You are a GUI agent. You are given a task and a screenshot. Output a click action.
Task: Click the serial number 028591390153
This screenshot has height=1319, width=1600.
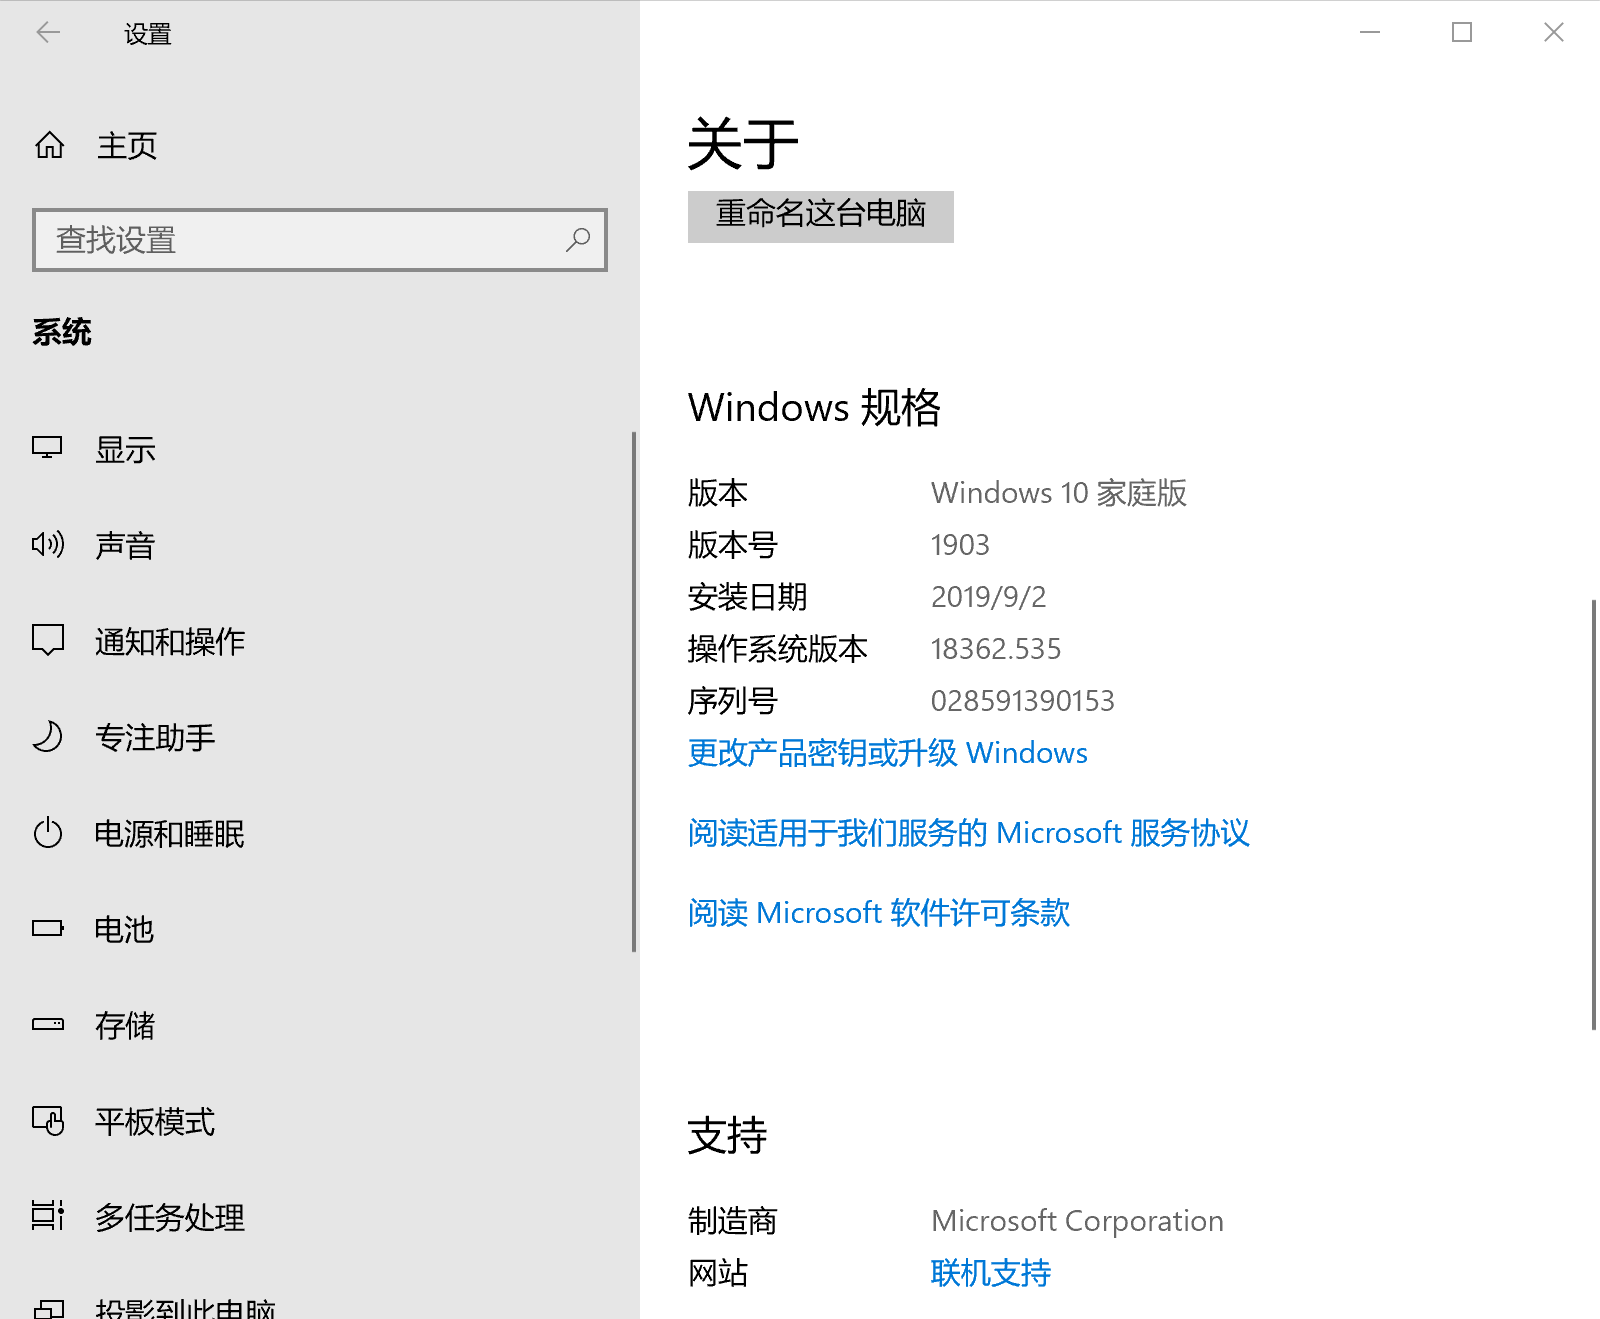click(x=1023, y=701)
